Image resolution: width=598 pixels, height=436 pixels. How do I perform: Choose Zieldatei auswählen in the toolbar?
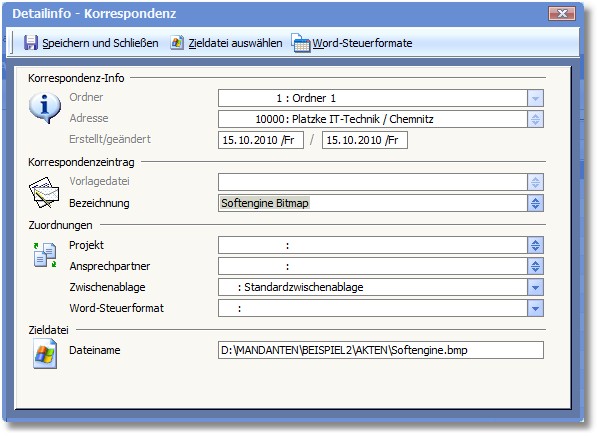[x=235, y=43]
